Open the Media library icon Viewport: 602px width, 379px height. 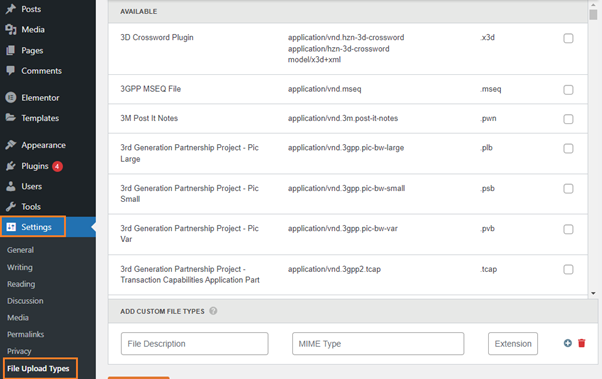tap(11, 30)
